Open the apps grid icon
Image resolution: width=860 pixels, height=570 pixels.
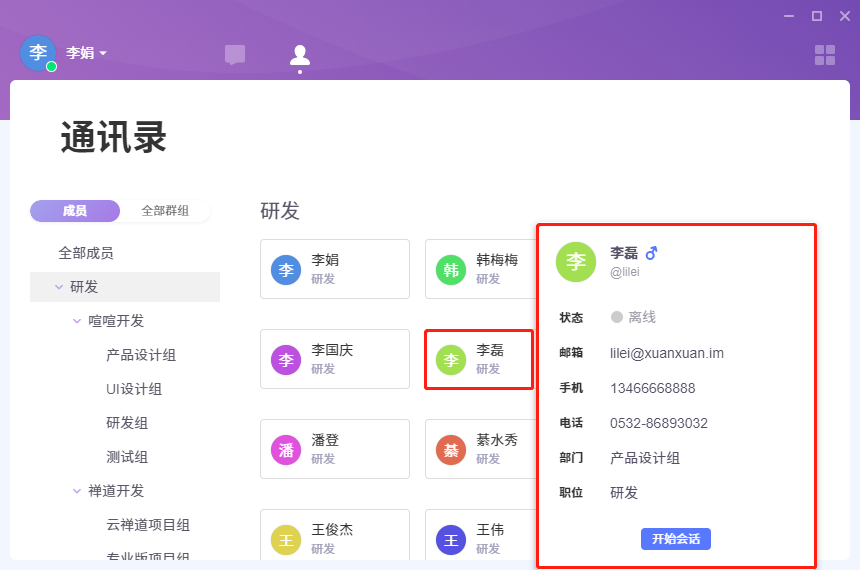pos(825,55)
